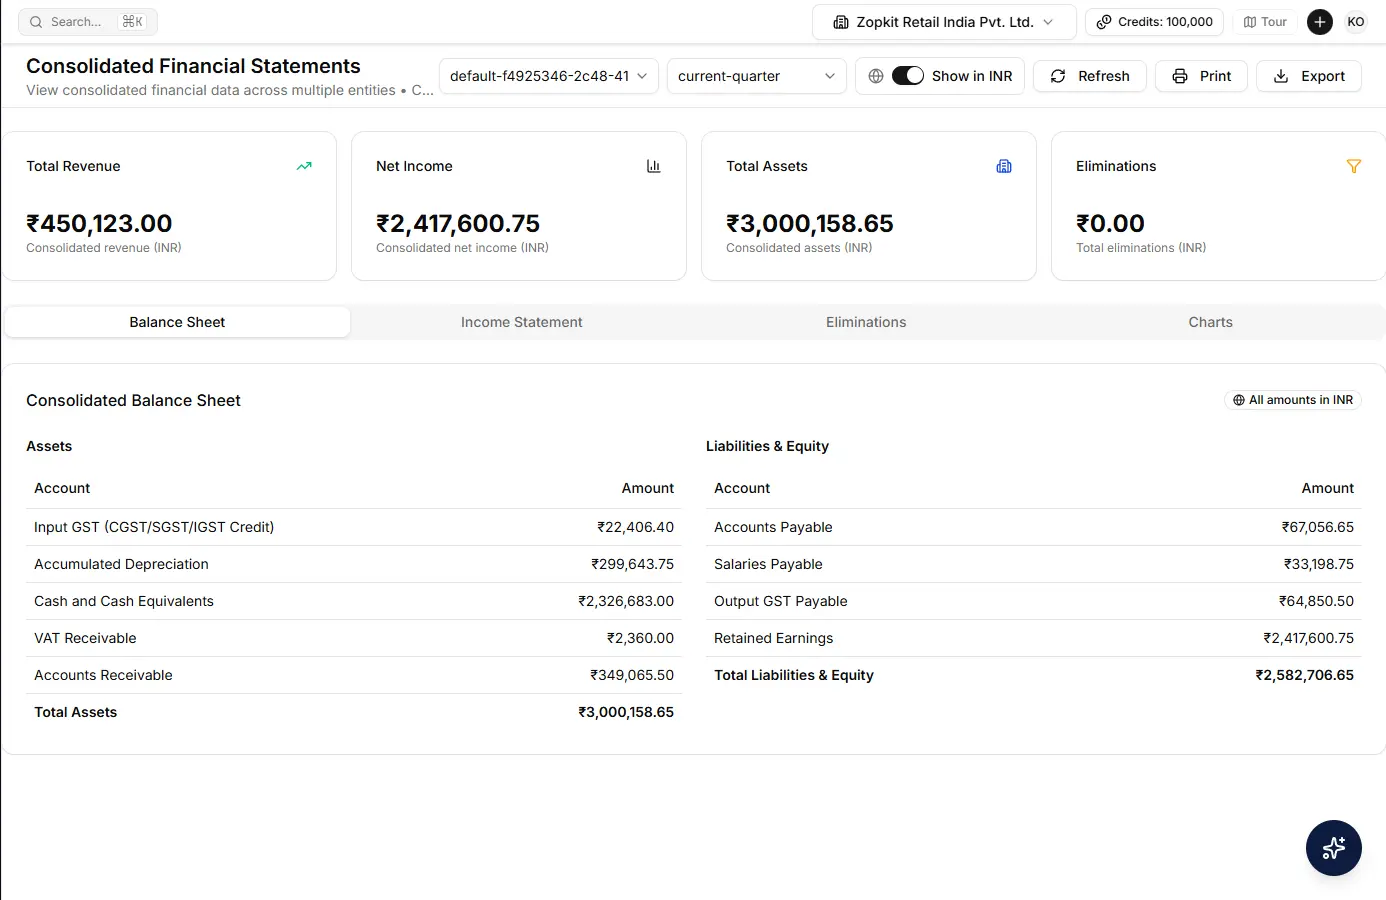Click the ₹2,582,706.65 total liabilities amount
Viewport: 1386px width, 900px height.
click(1304, 675)
